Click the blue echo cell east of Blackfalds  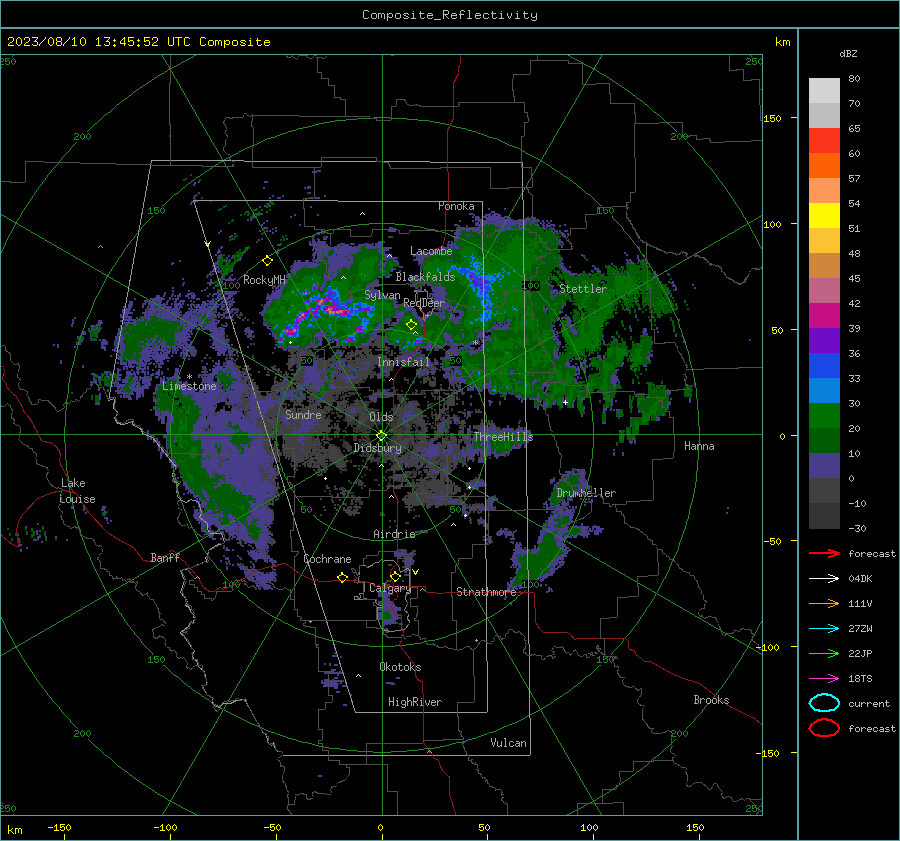tap(481, 284)
